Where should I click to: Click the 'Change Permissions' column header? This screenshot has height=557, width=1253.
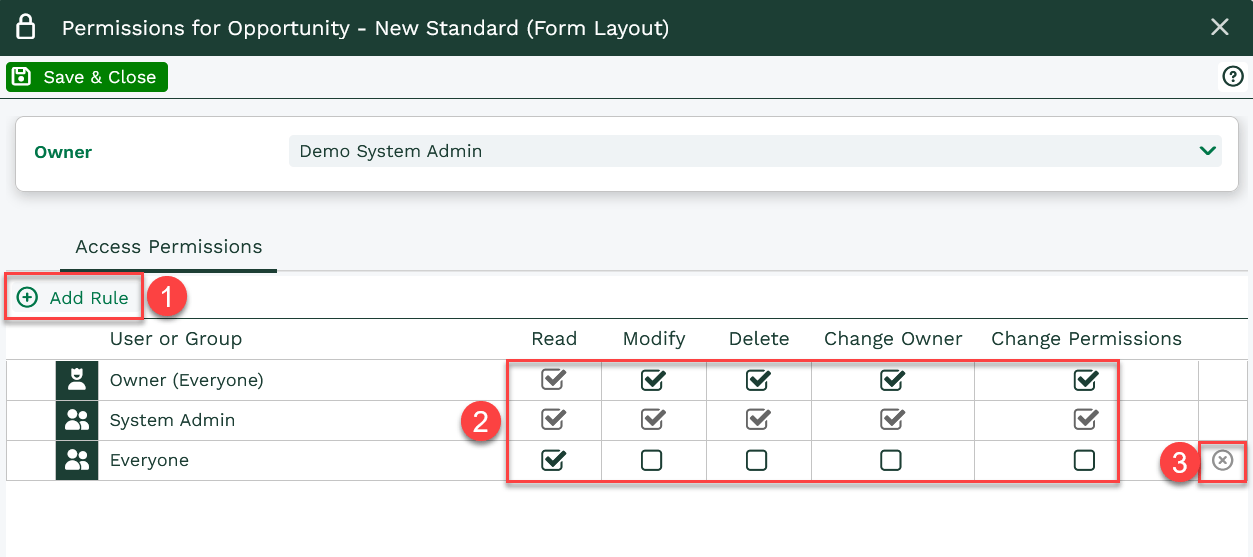point(1086,339)
